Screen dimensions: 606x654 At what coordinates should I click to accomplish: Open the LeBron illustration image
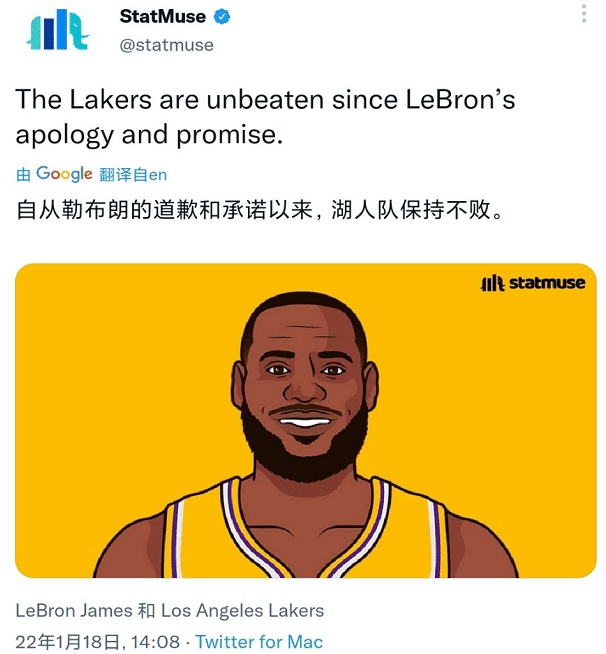click(306, 420)
